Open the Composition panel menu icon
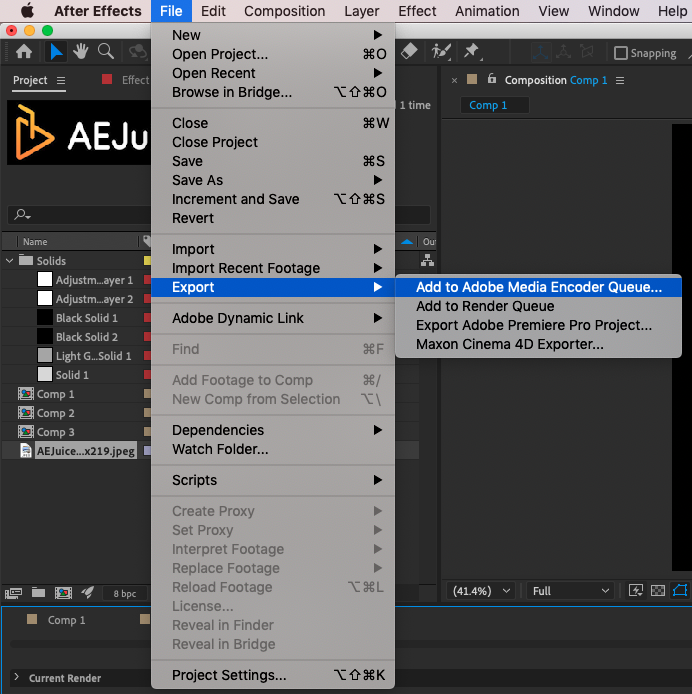Image resolution: width=692 pixels, height=694 pixels. point(620,81)
